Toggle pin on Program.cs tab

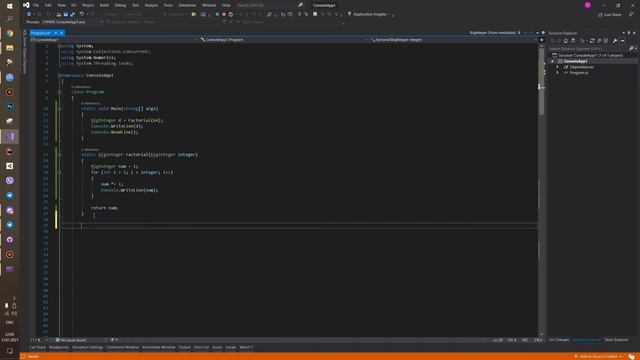tap(56, 33)
